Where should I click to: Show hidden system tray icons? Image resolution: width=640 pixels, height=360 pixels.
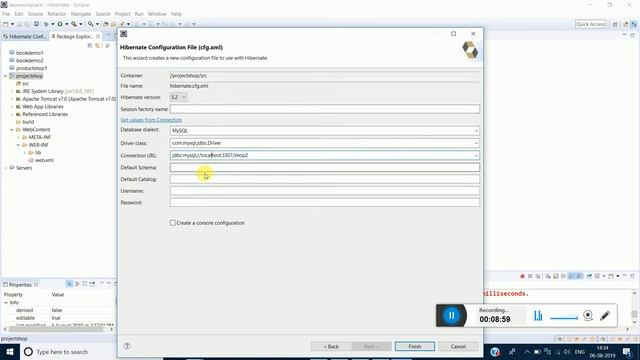coord(527,351)
